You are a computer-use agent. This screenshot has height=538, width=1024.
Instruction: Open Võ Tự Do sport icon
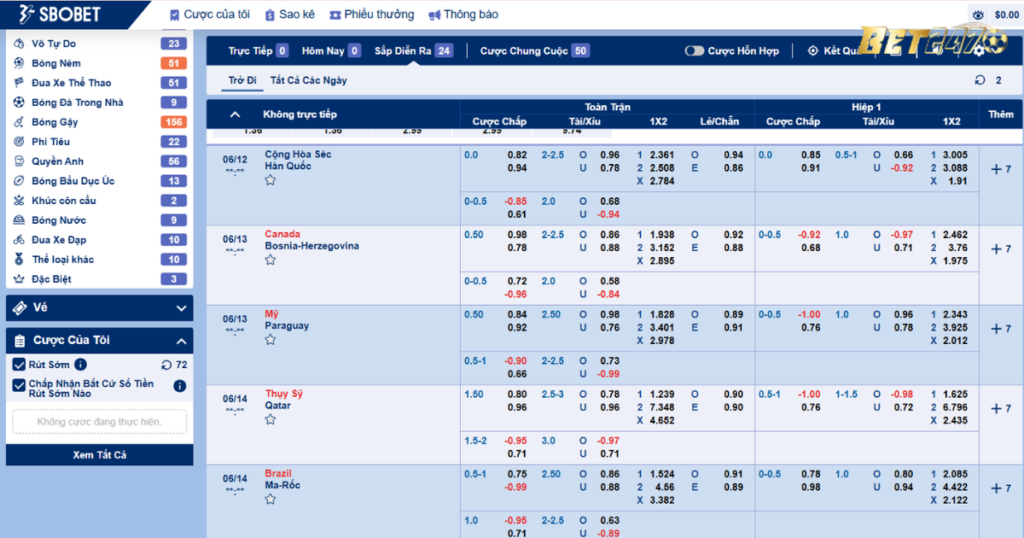[19, 44]
